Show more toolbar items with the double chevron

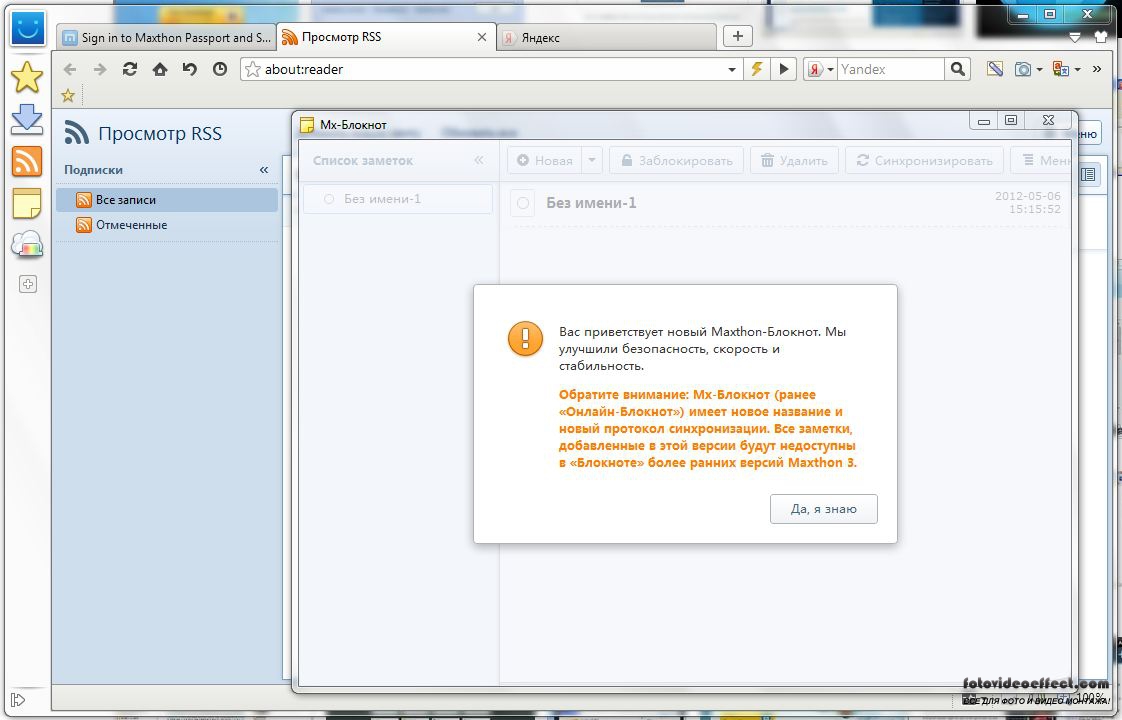pyautogui.click(x=1097, y=69)
